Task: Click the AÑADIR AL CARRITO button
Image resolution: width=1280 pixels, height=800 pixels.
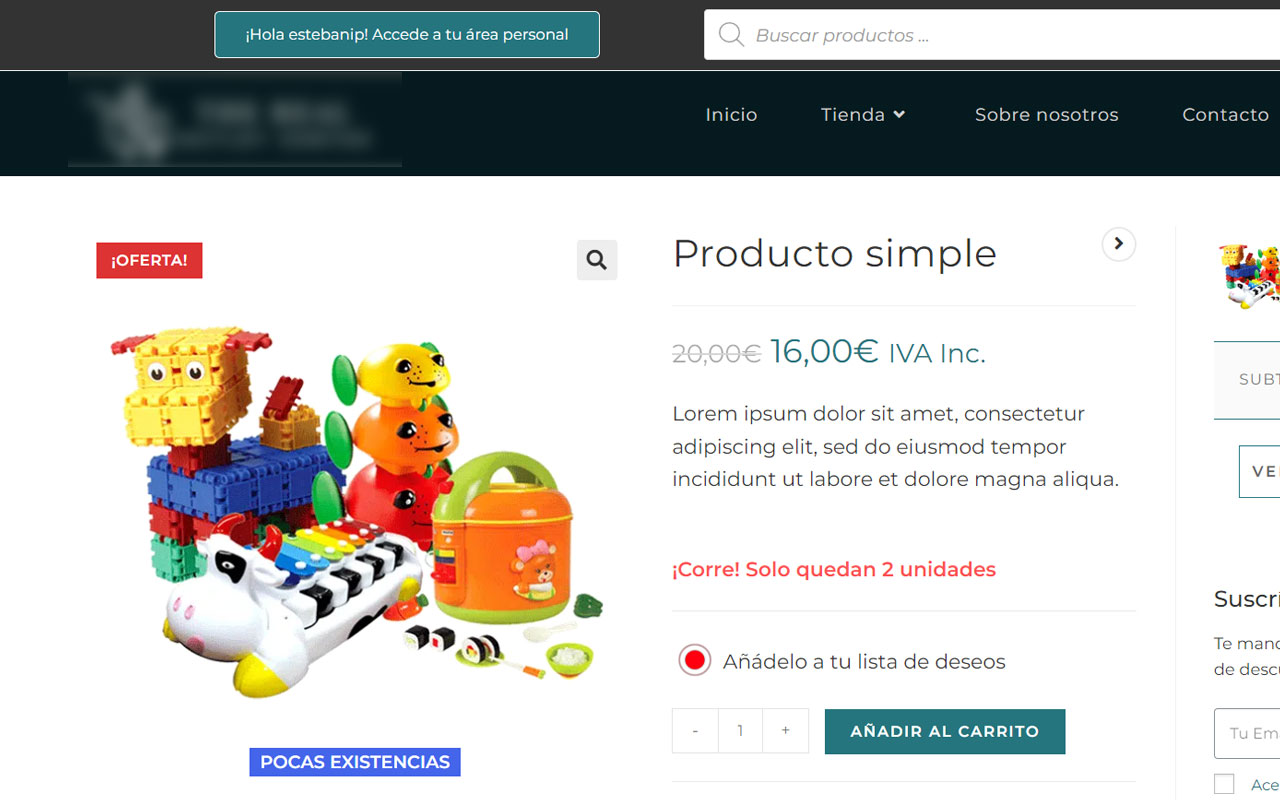Action: pyautogui.click(x=945, y=731)
